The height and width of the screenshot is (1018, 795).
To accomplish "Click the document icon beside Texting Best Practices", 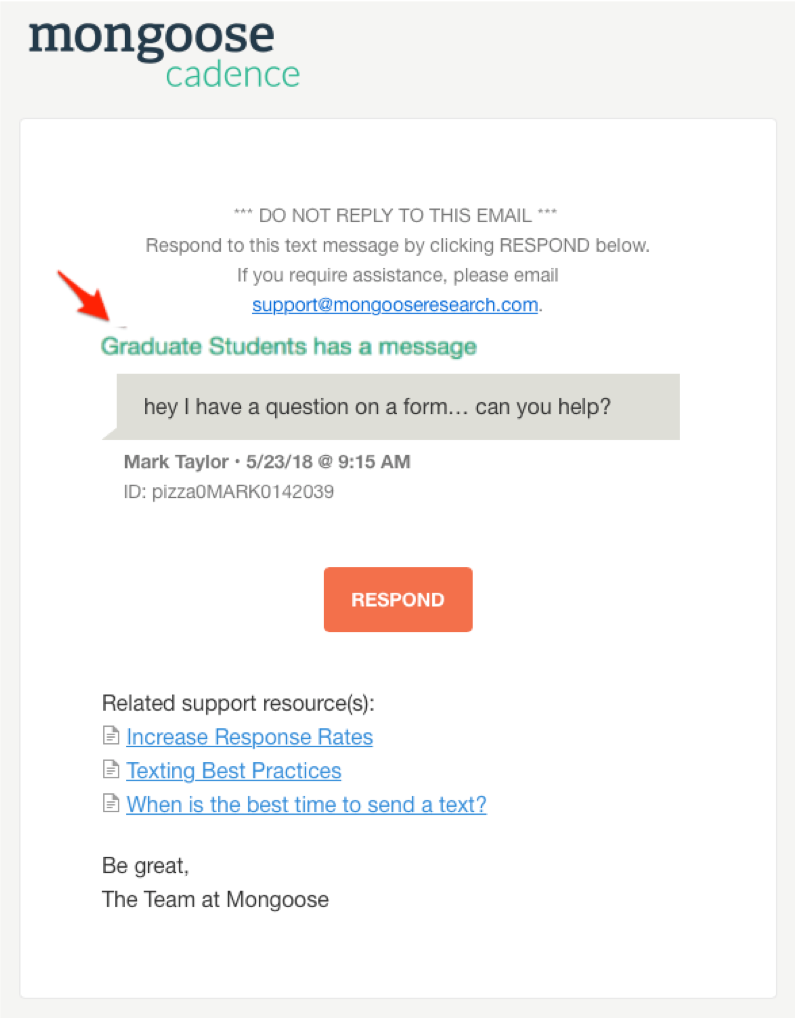I will [x=111, y=770].
